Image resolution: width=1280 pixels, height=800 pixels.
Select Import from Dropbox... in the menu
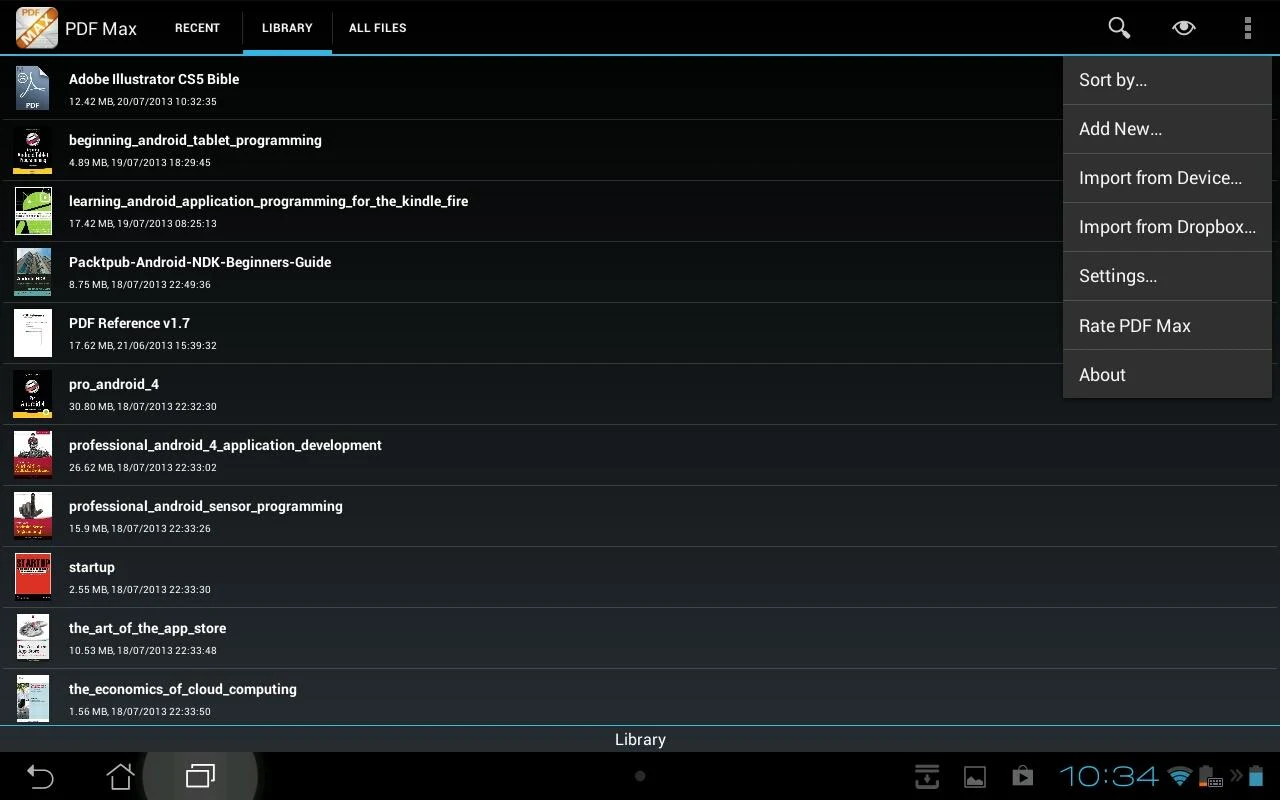[x=1167, y=226]
